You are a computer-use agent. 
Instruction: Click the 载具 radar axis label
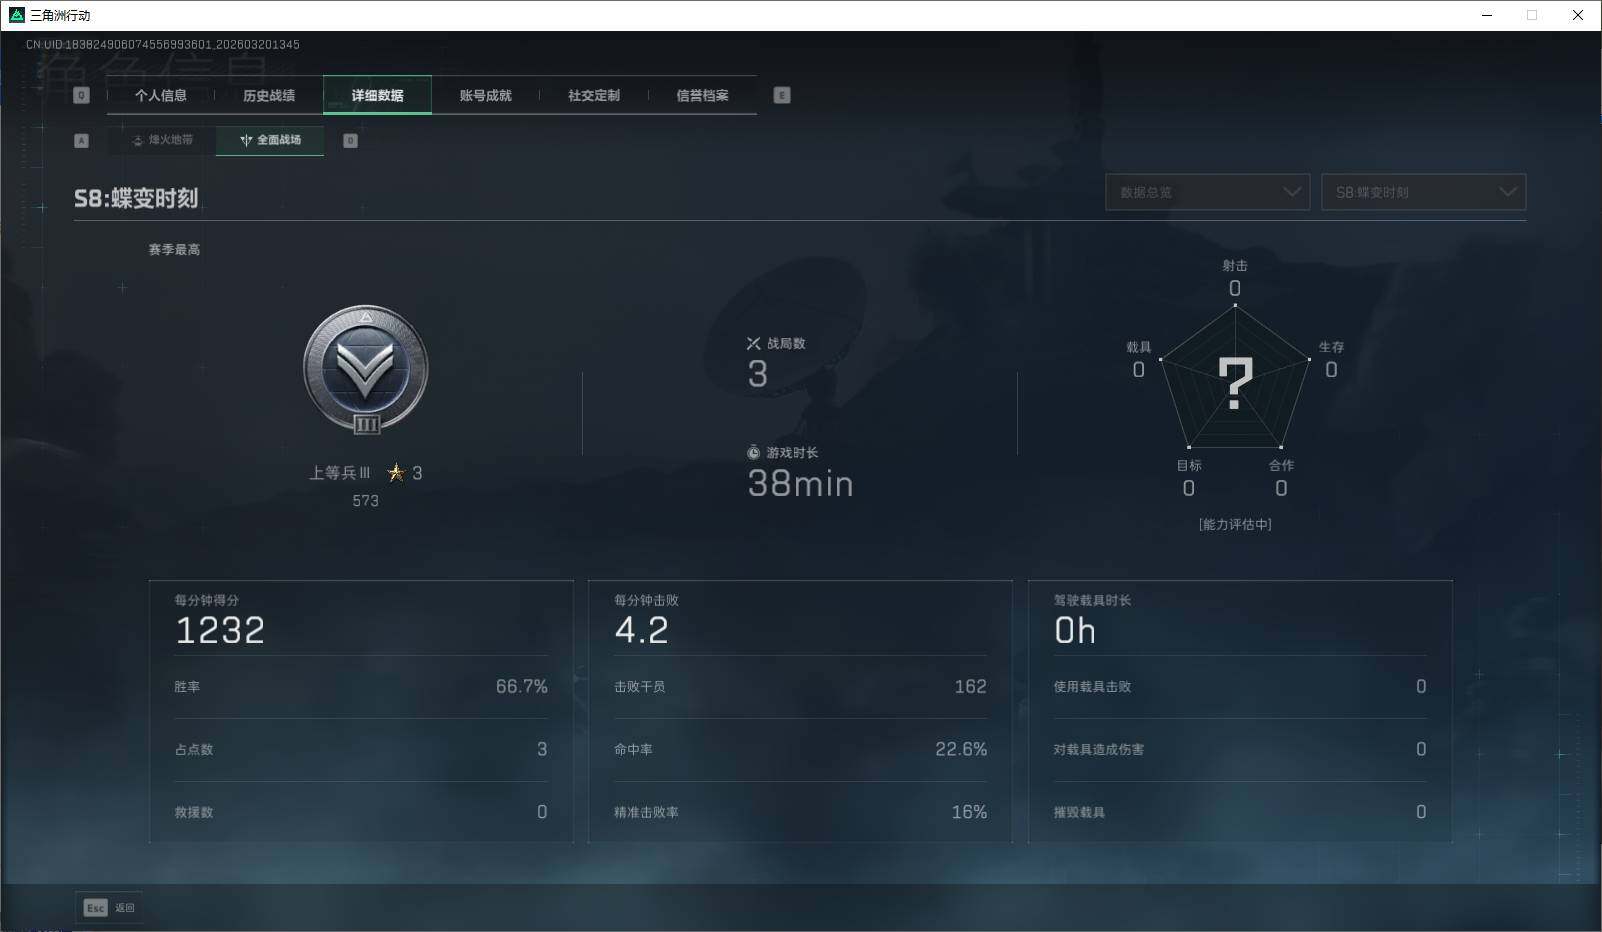tap(1138, 347)
